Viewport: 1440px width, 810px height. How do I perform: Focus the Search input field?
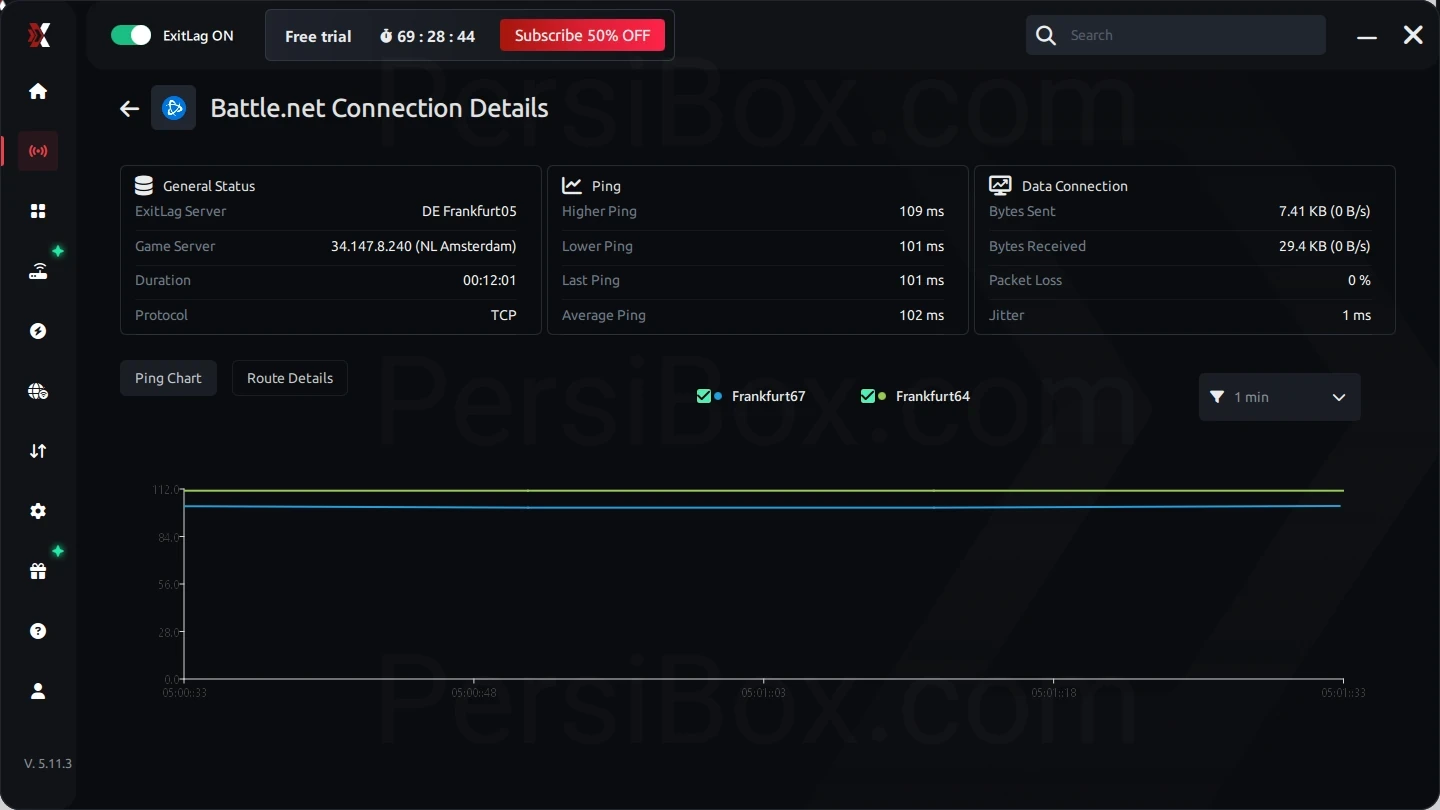click(1176, 36)
